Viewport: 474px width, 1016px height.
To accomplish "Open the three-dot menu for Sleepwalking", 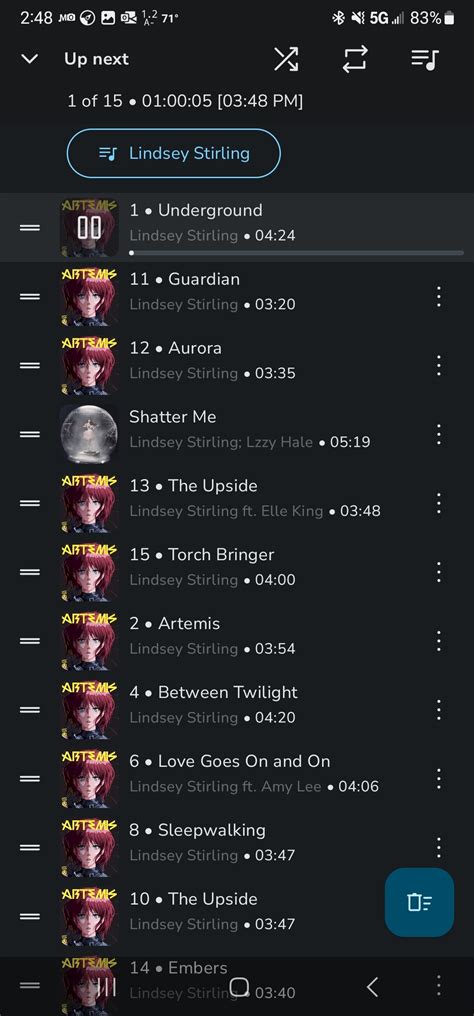I will click(x=439, y=848).
